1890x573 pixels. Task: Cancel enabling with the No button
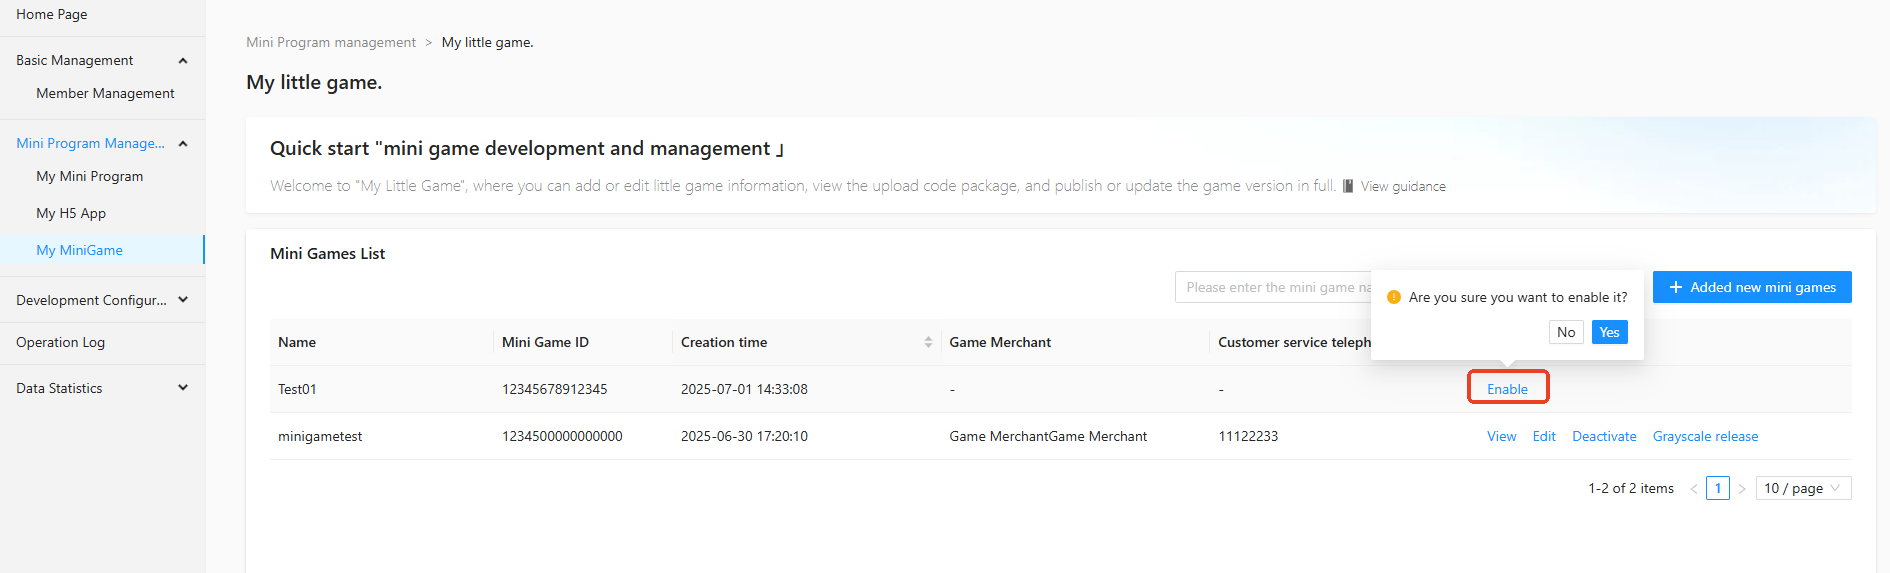coord(1566,332)
